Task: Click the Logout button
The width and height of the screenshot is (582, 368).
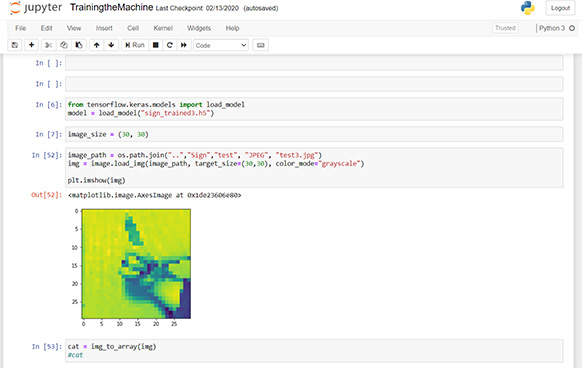Action: pyautogui.click(x=560, y=8)
